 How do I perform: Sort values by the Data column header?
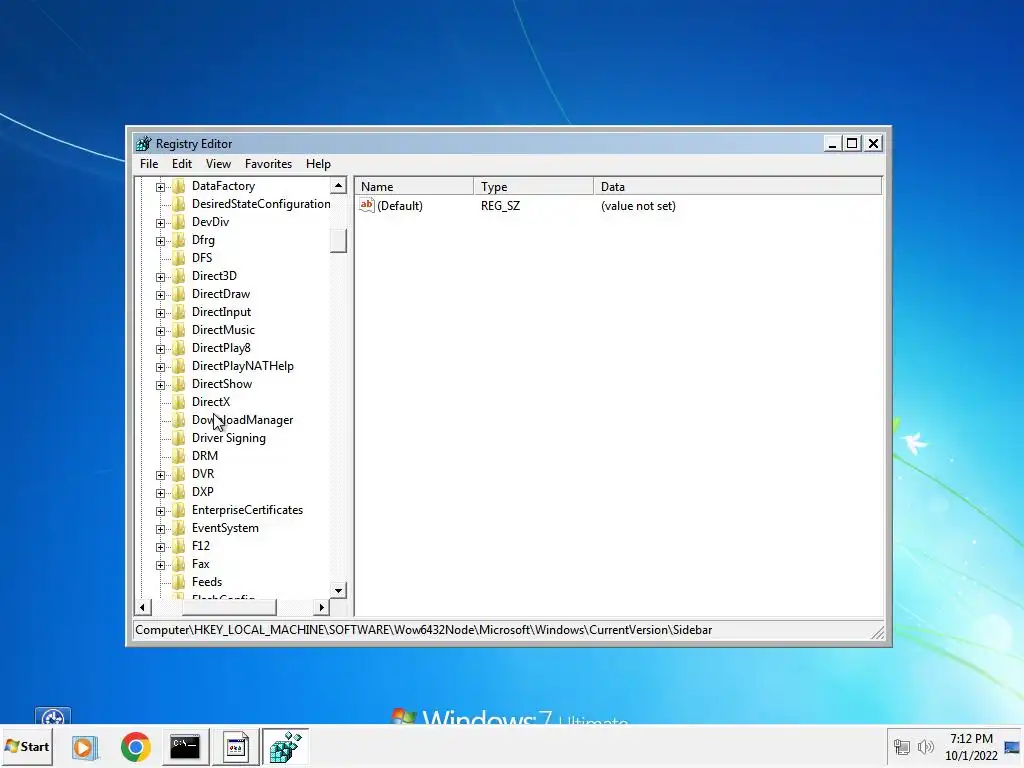coord(738,187)
